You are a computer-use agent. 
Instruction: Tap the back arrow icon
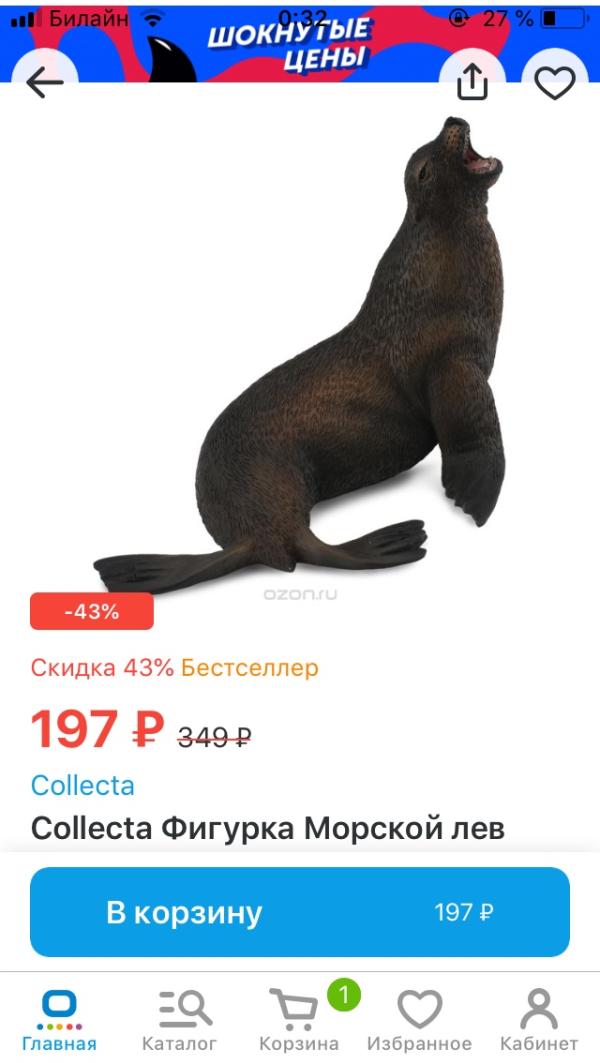tap(45, 83)
